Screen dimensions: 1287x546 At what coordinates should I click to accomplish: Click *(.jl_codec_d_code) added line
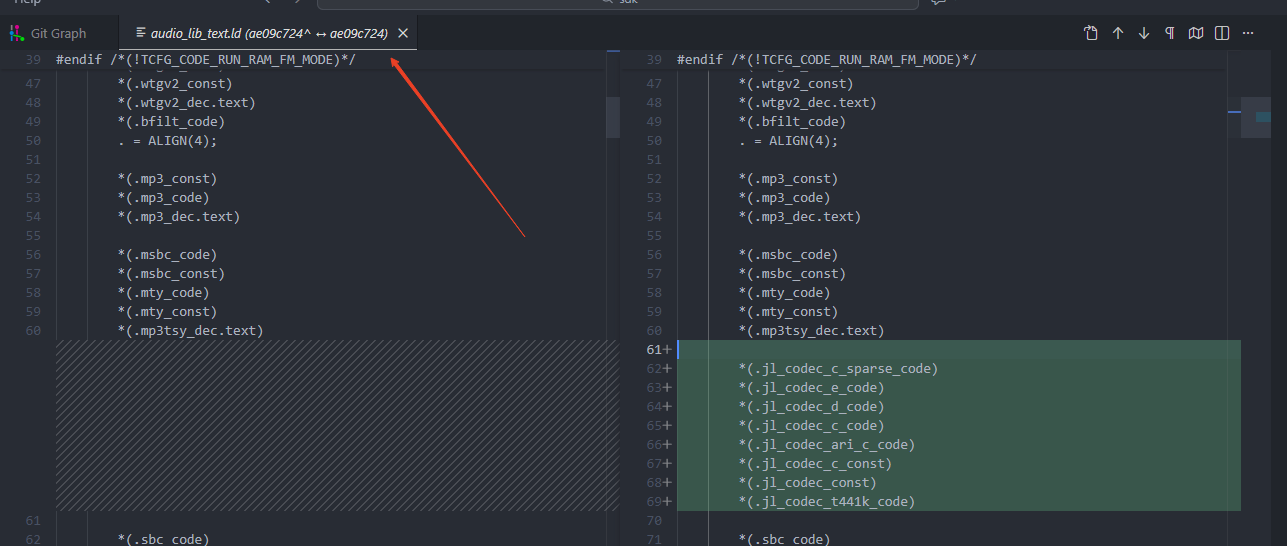click(811, 407)
